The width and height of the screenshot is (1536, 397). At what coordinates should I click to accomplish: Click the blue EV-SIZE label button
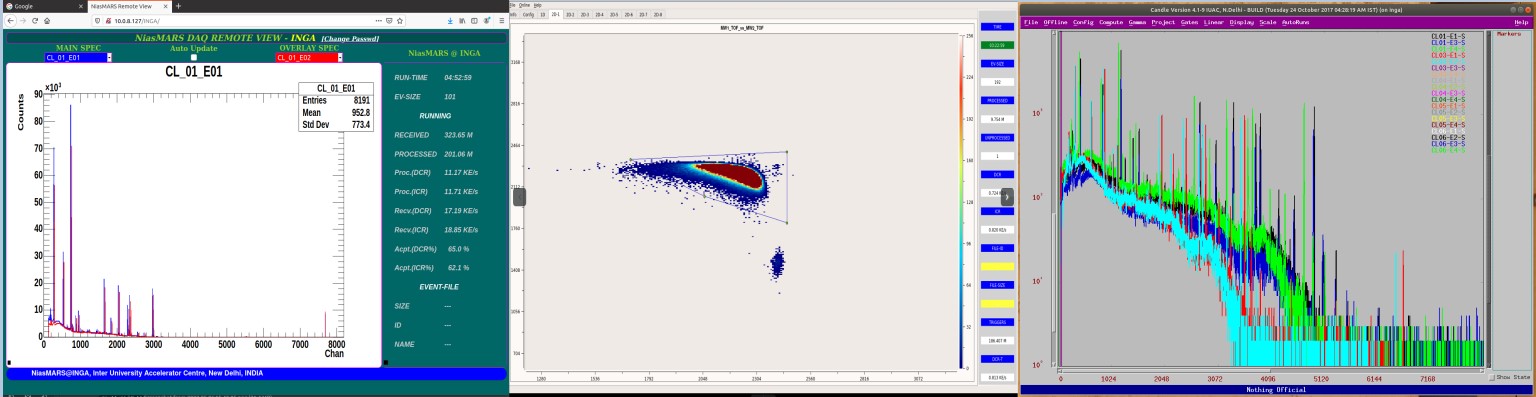[996, 63]
